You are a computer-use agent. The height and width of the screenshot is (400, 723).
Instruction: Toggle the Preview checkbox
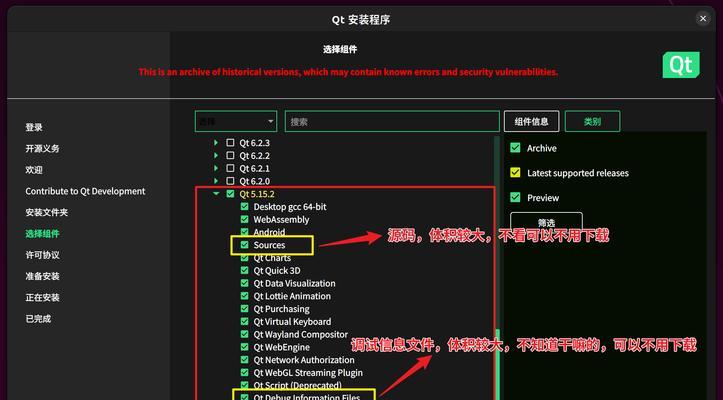515,197
